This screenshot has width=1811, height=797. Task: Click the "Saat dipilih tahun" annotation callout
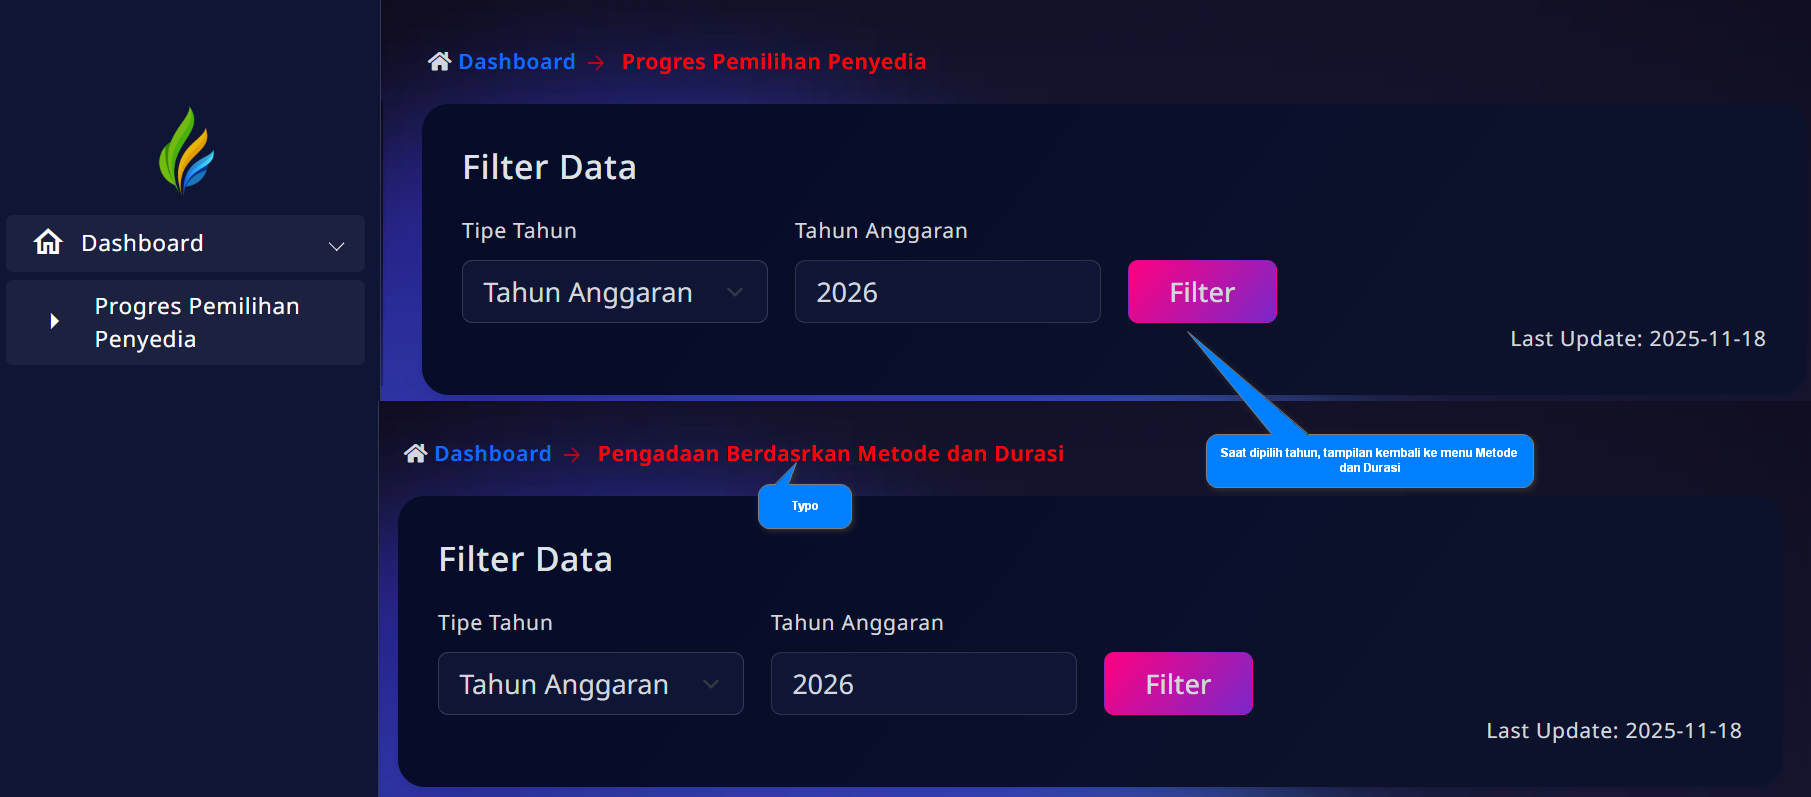tap(1369, 461)
